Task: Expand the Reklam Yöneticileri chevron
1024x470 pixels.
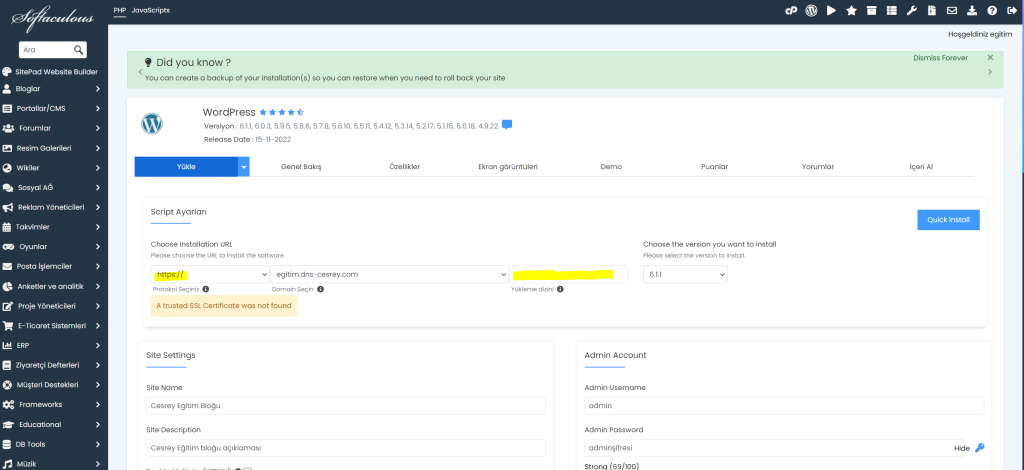Action: [x=97, y=208]
